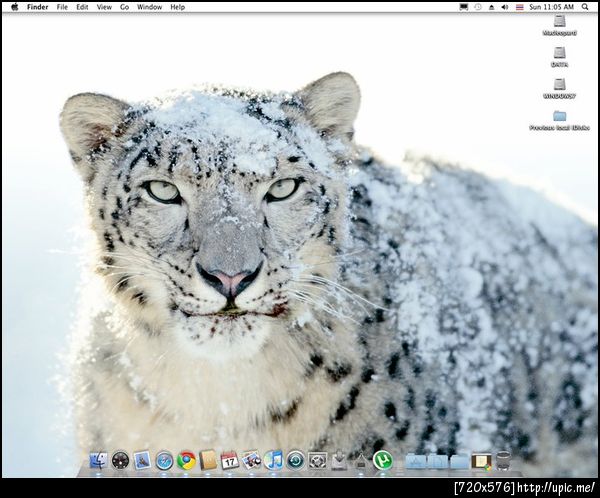The height and width of the screenshot is (498, 600).
Task: Open the Mail stamp icon in Dock
Action: pyautogui.click(x=142, y=460)
